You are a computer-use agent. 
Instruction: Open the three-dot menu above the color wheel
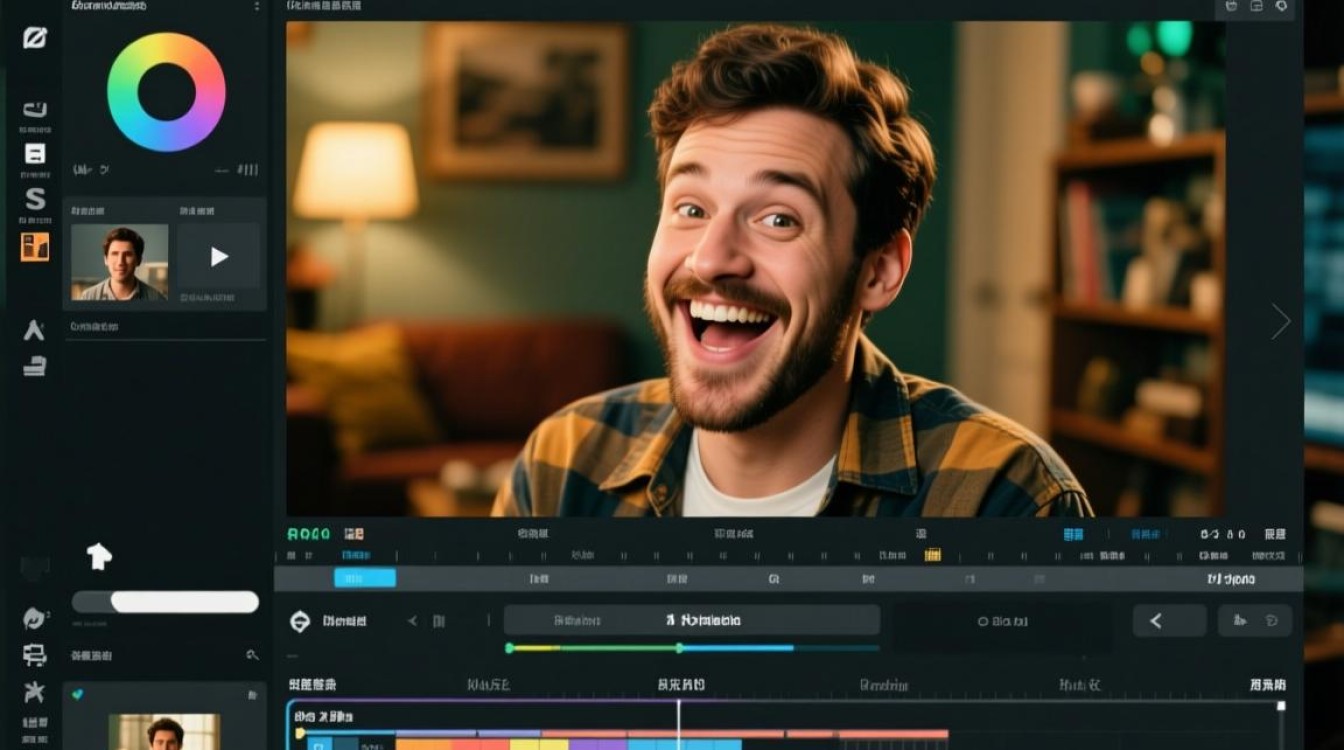257,6
